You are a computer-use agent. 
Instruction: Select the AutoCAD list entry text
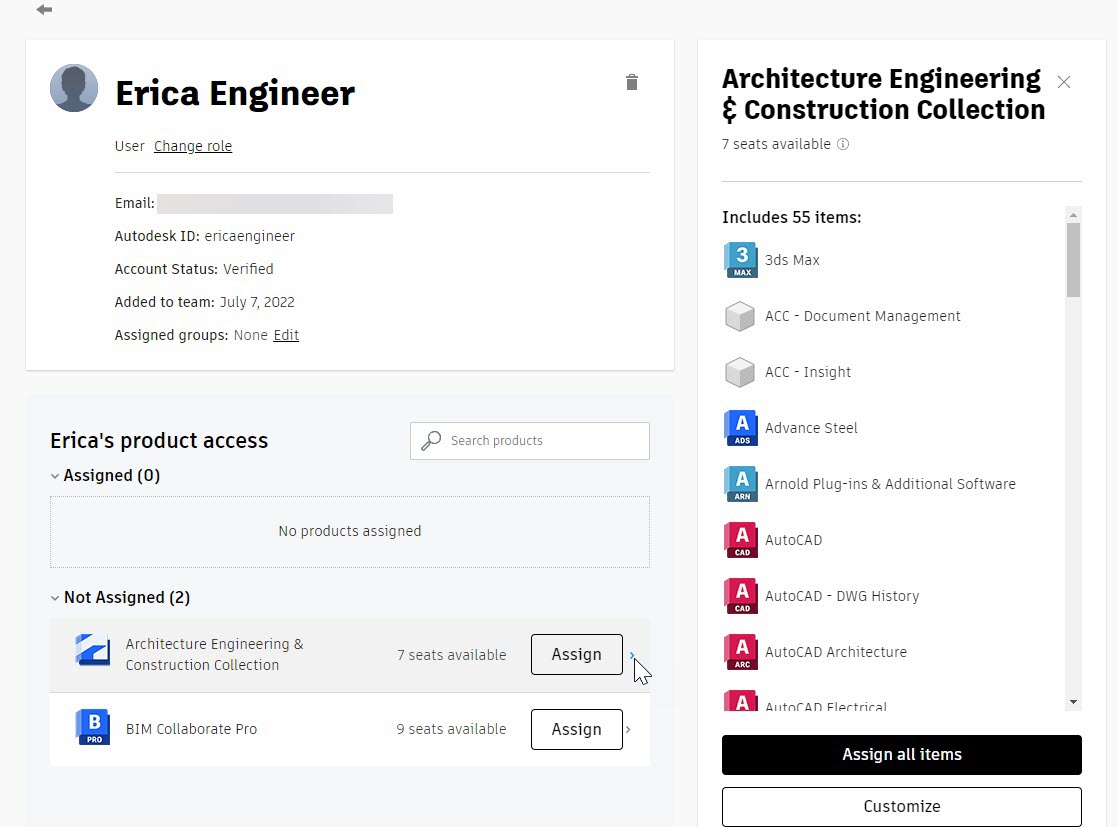(794, 540)
